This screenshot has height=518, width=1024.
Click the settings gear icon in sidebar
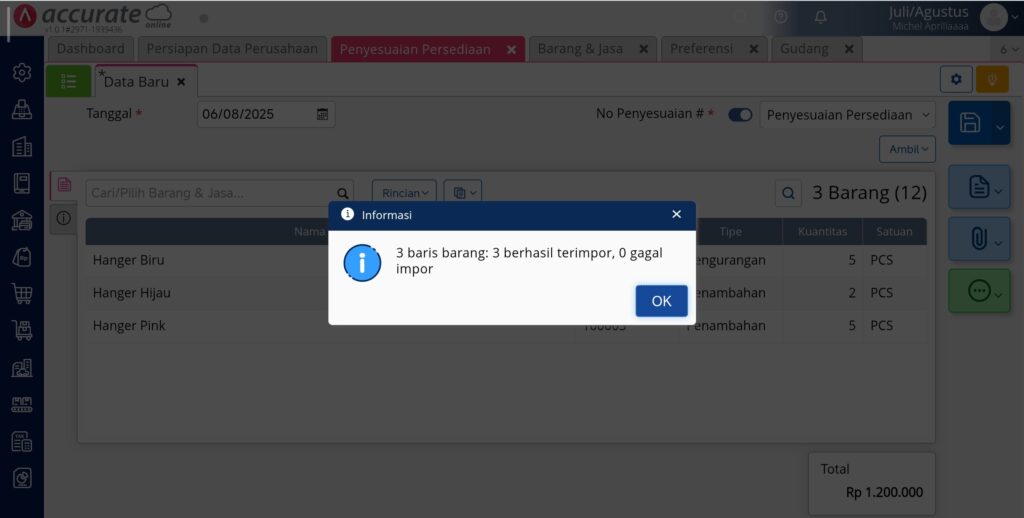(22, 73)
